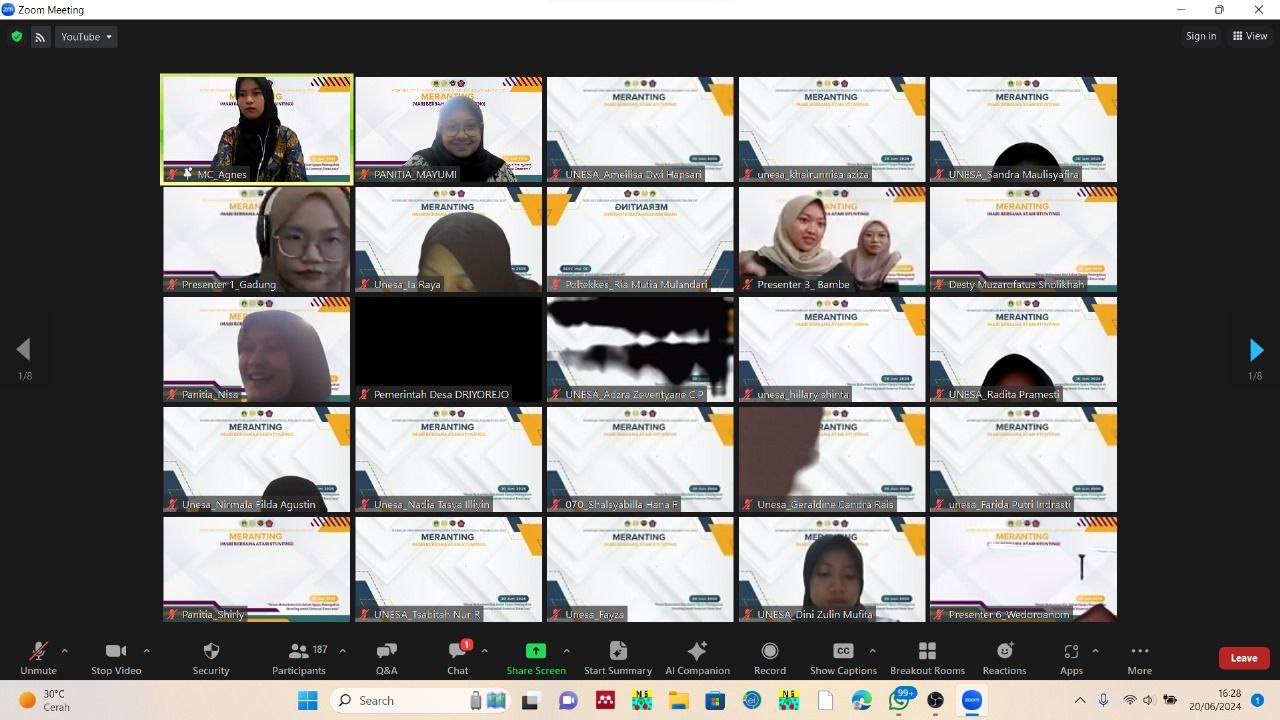Launch the AI Companion

(697, 658)
